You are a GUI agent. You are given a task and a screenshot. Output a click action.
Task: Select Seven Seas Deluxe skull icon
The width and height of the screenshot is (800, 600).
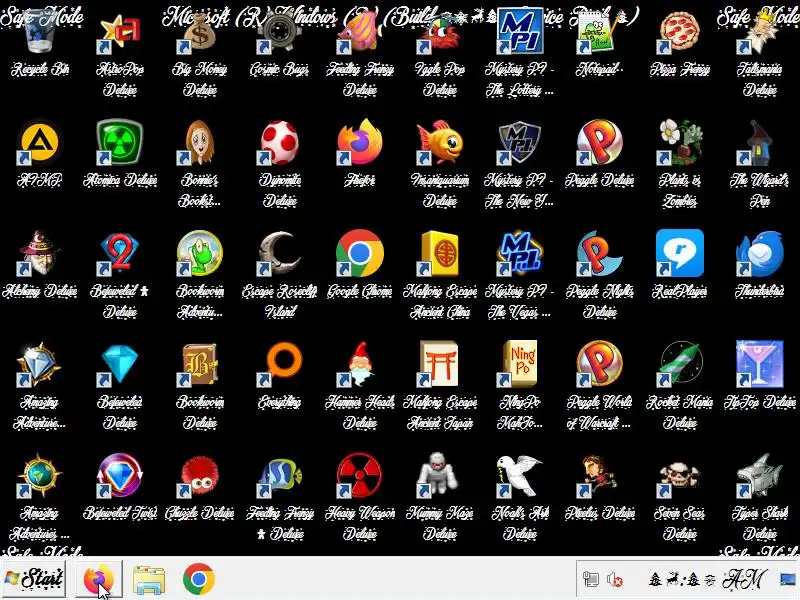click(680, 475)
